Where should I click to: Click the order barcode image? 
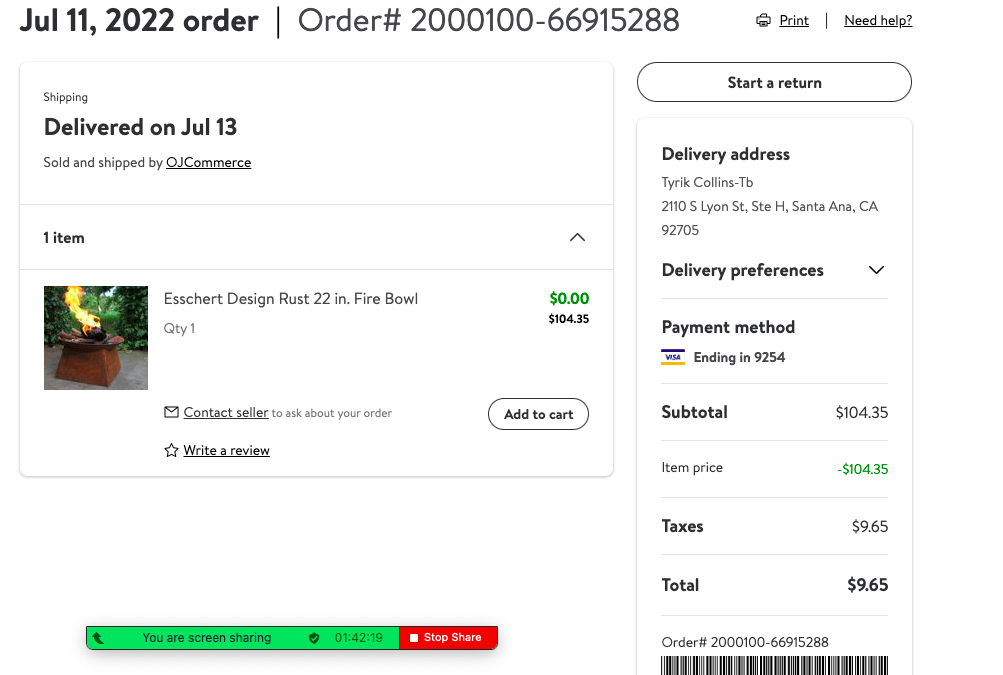point(774,665)
